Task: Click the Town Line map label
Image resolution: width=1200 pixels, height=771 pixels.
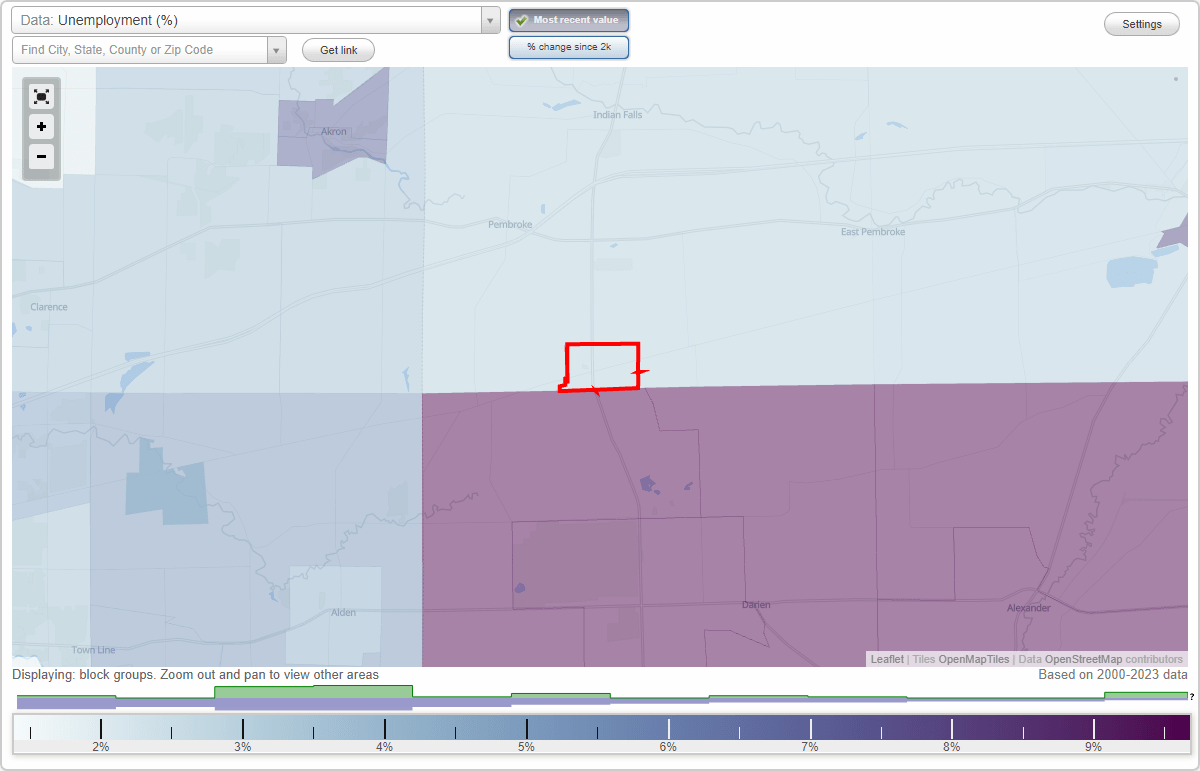Action: [93, 650]
